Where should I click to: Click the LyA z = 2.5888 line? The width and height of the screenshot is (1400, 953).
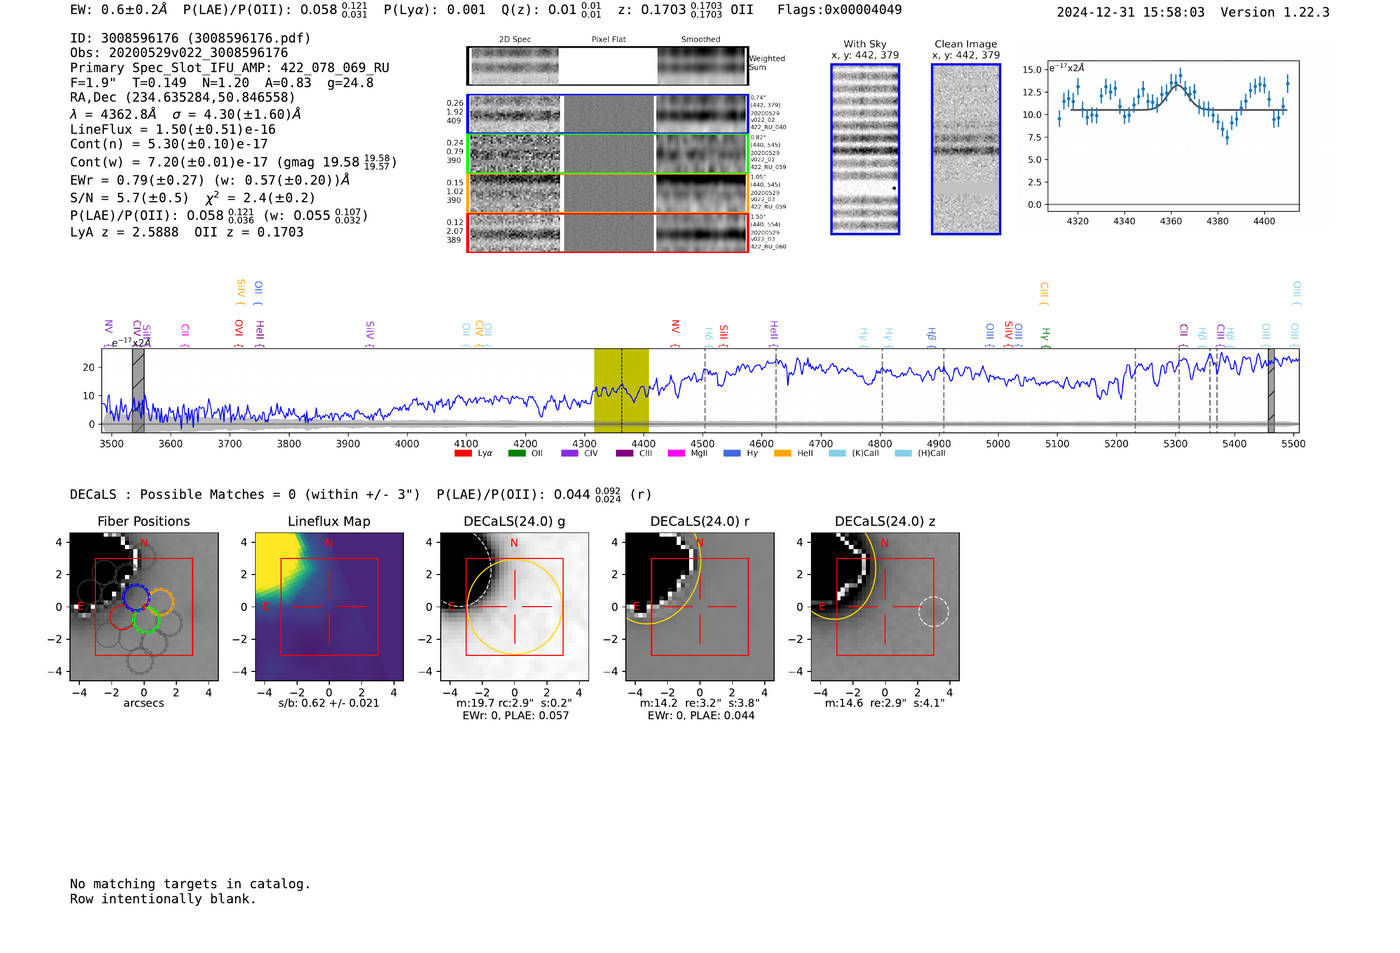187,232
